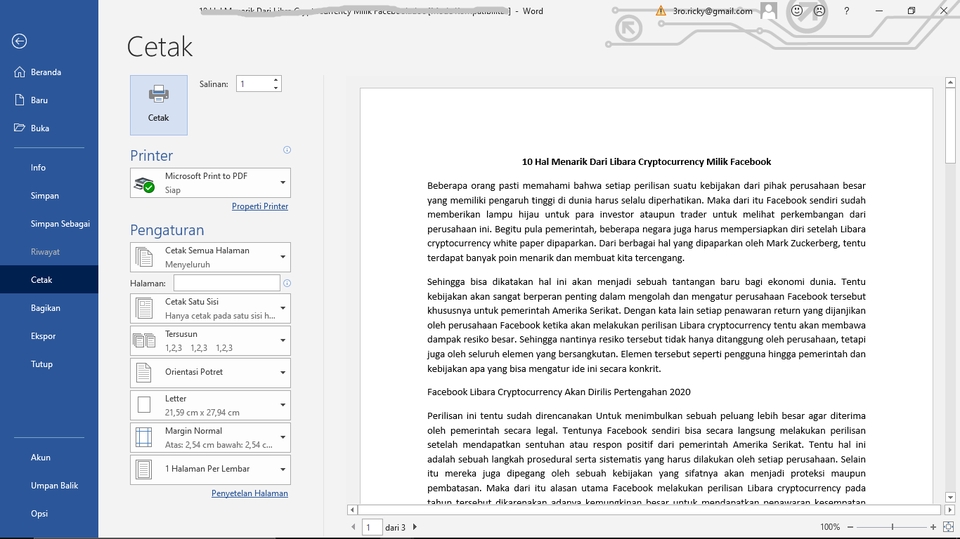Open Properti Printer link
This screenshot has width=960, height=539.
pyautogui.click(x=260, y=206)
